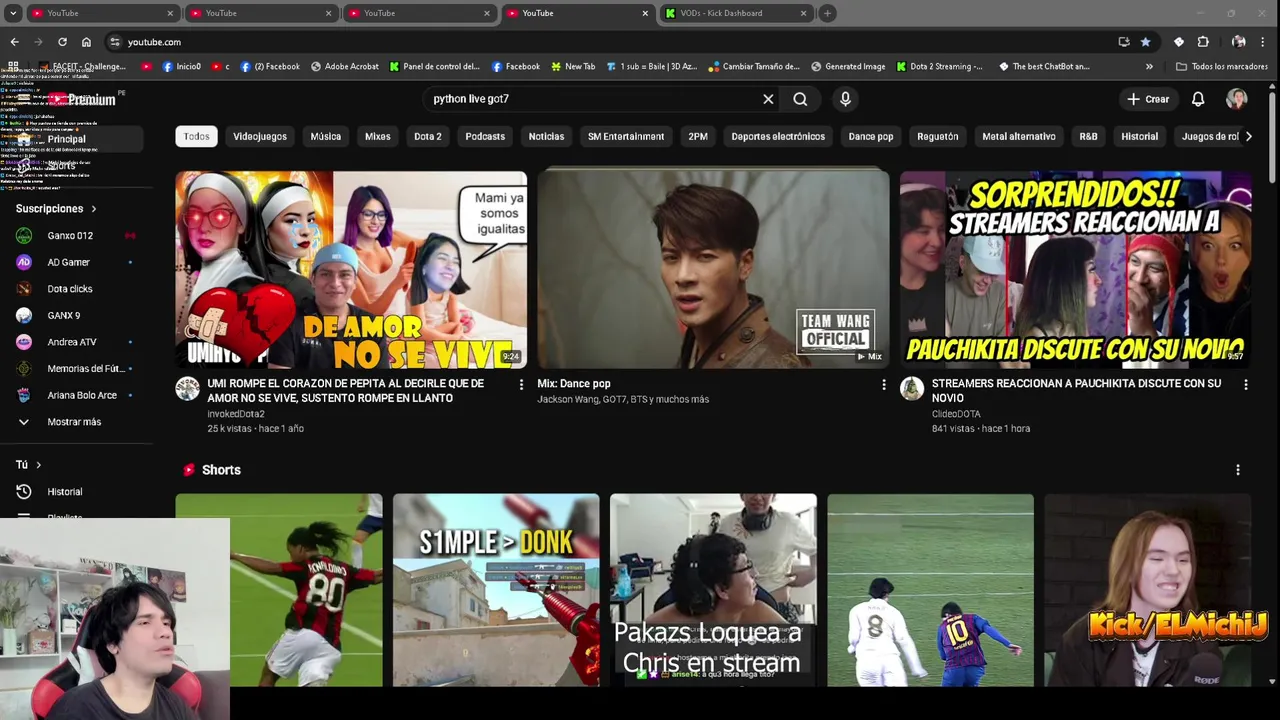Open Historial in sidebar
This screenshot has height=720, width=1280.
point(76,492)
